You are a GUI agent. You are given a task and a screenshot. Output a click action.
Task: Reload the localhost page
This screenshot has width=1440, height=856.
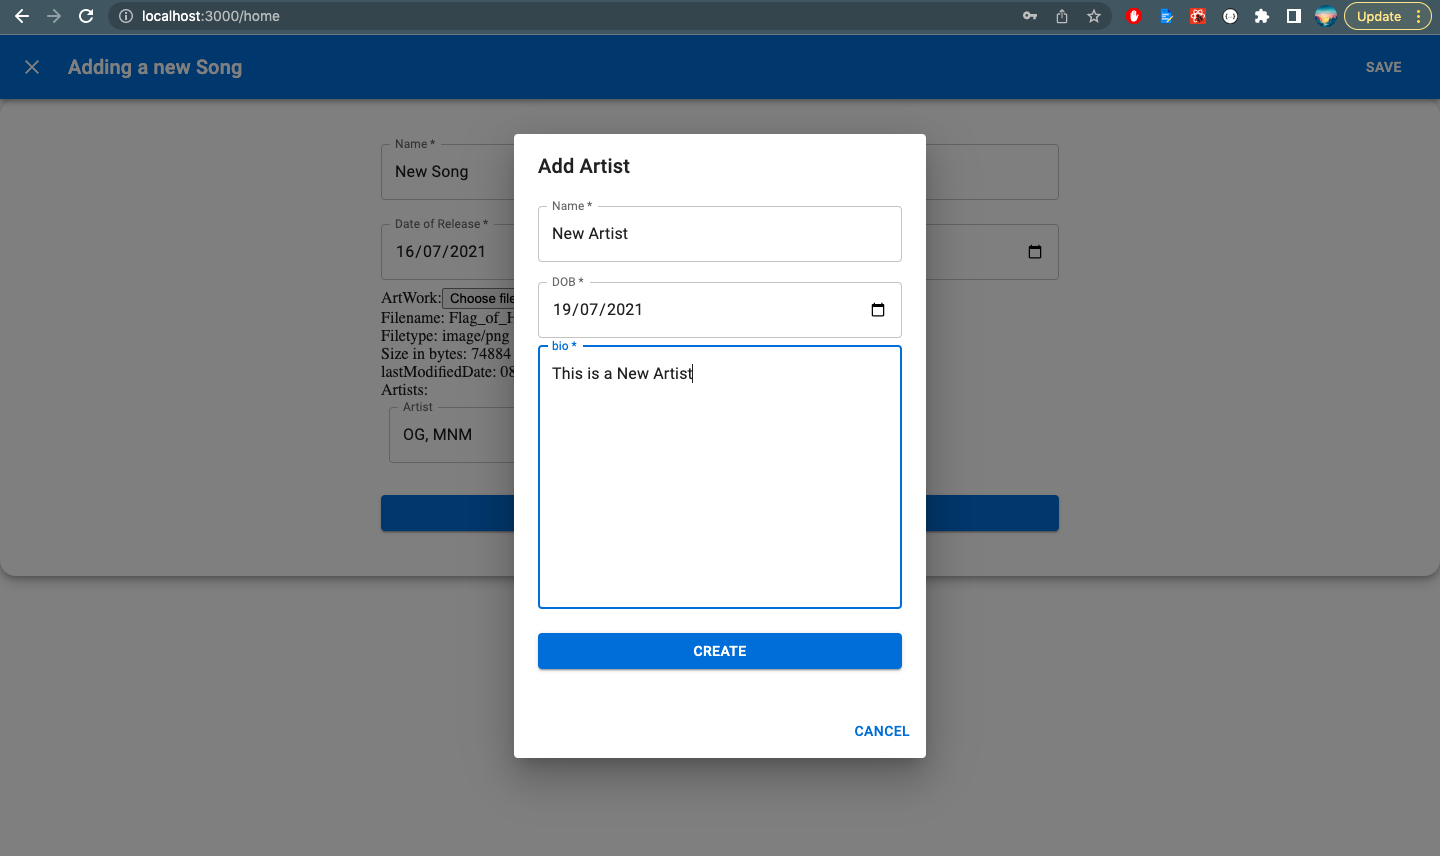[87, 16]
